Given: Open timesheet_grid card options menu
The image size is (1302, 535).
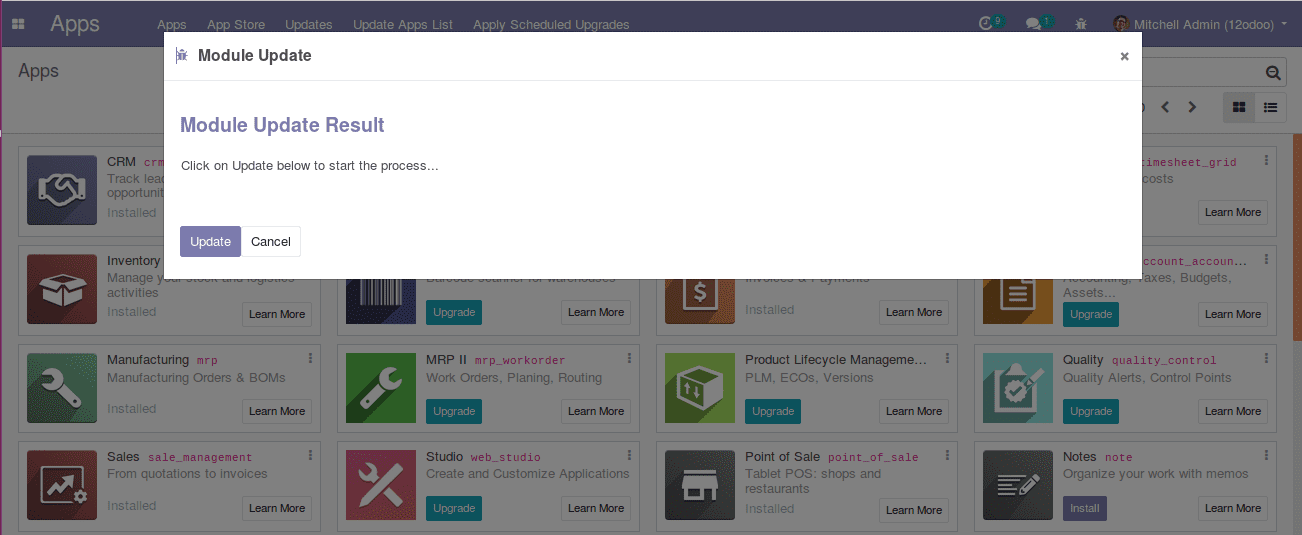Looking at the screenshot, I should tap(1266, 160).
